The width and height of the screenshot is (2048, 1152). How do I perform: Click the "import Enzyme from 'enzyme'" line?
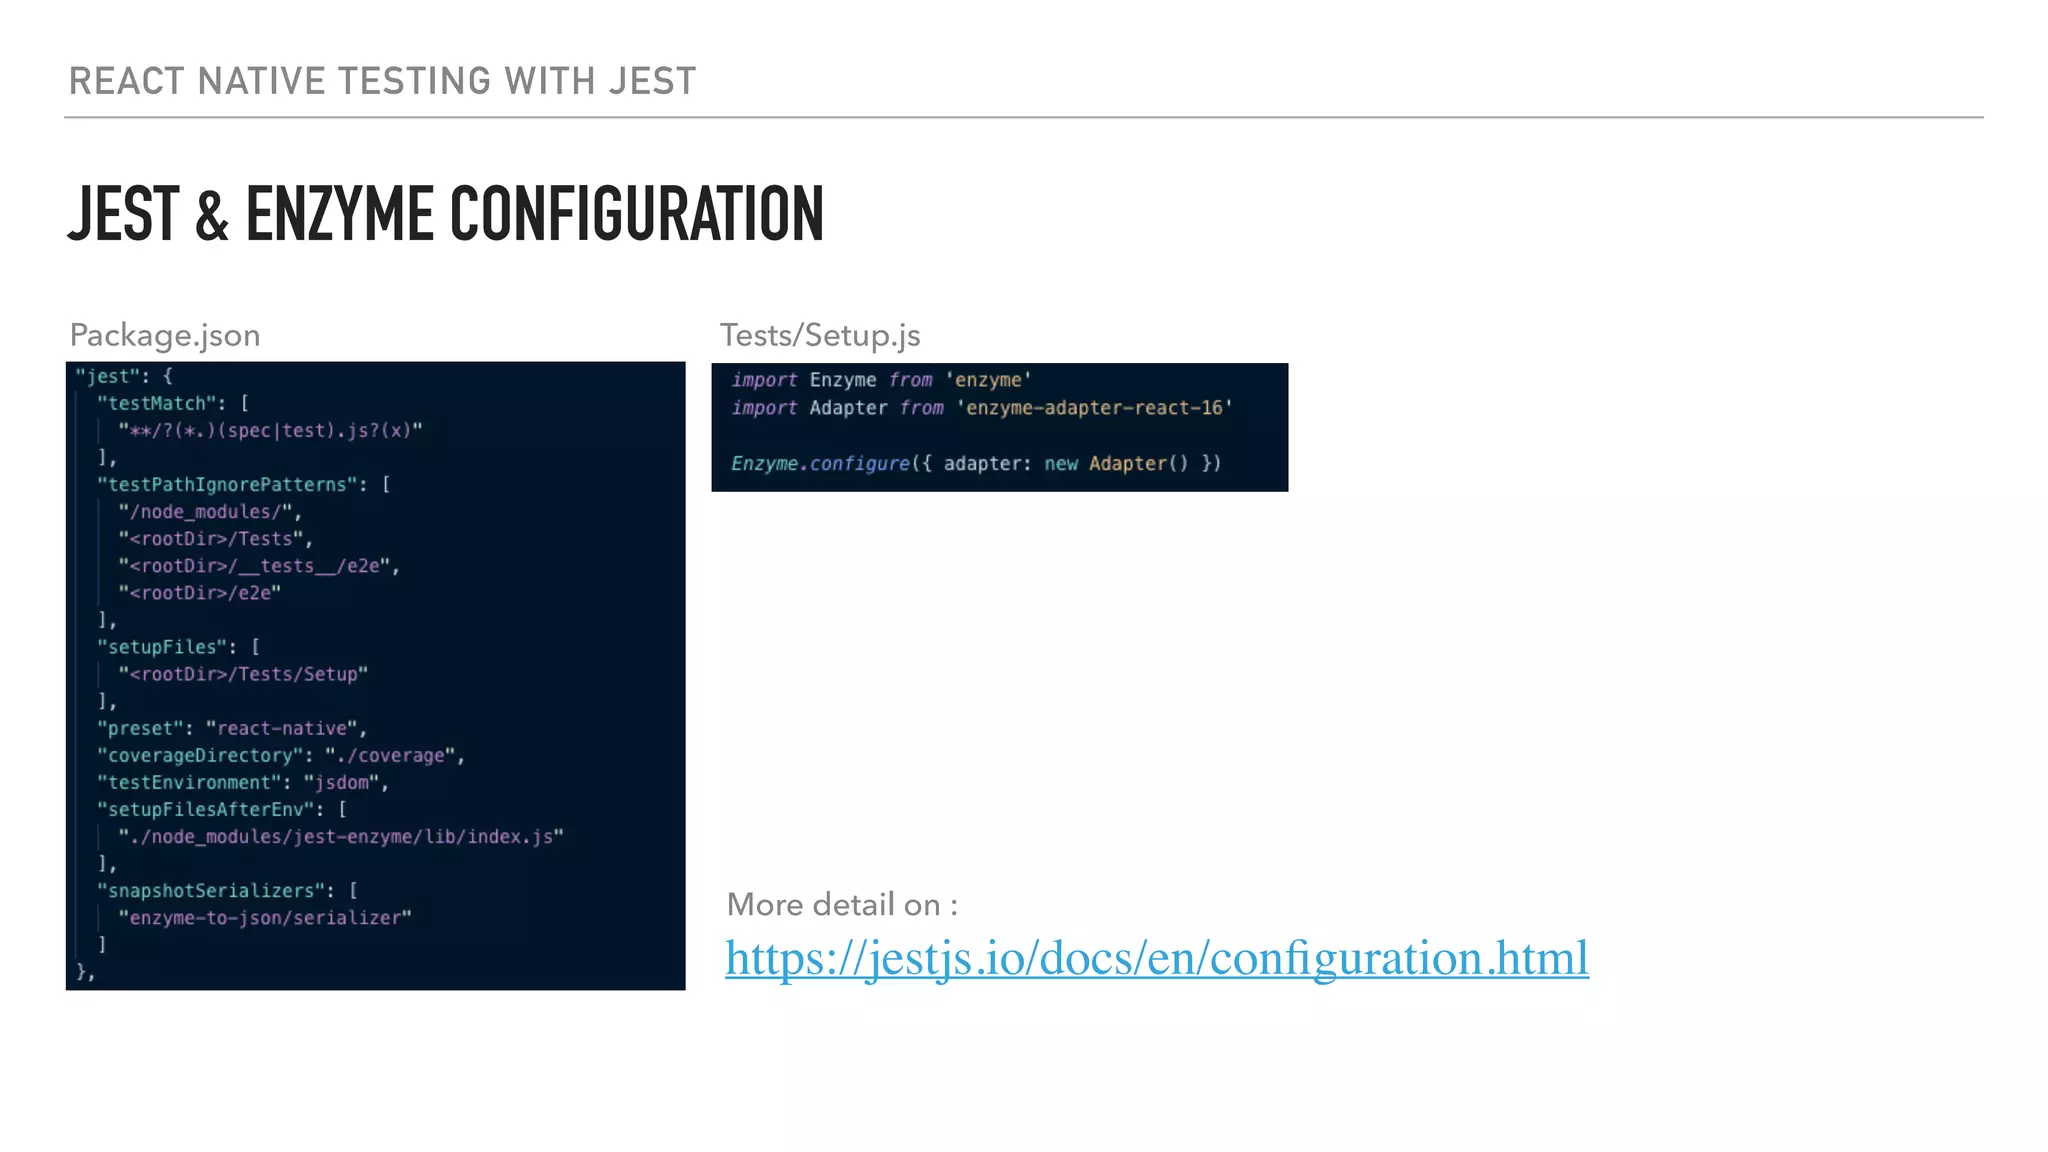[881, 379]
